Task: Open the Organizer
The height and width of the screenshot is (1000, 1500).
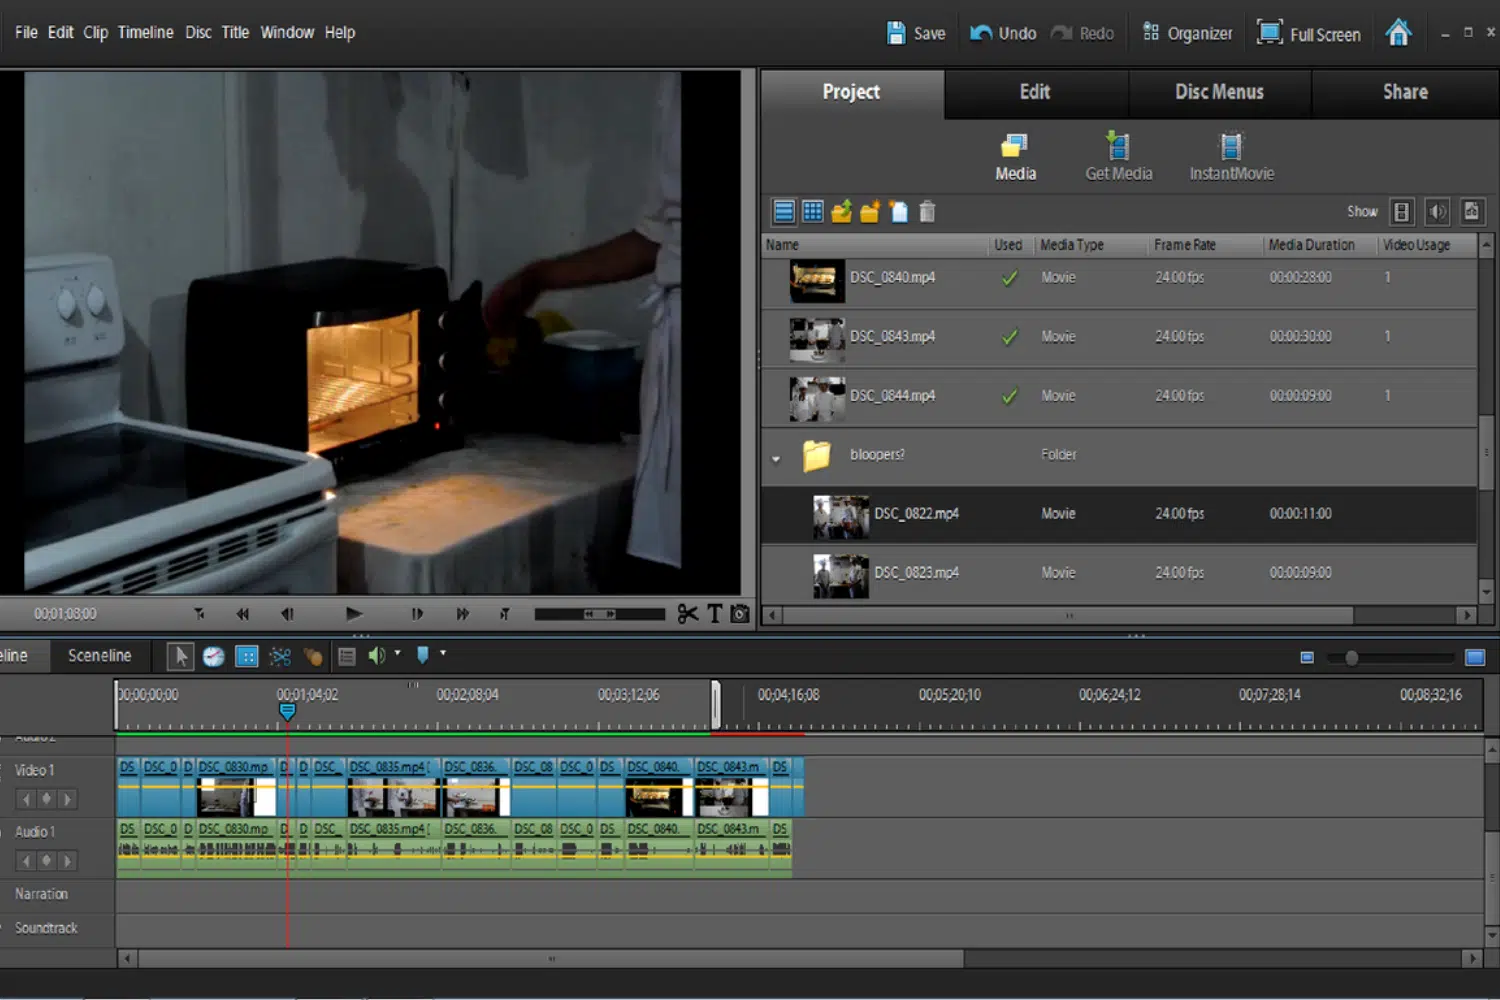Action: coord(1187,33)
